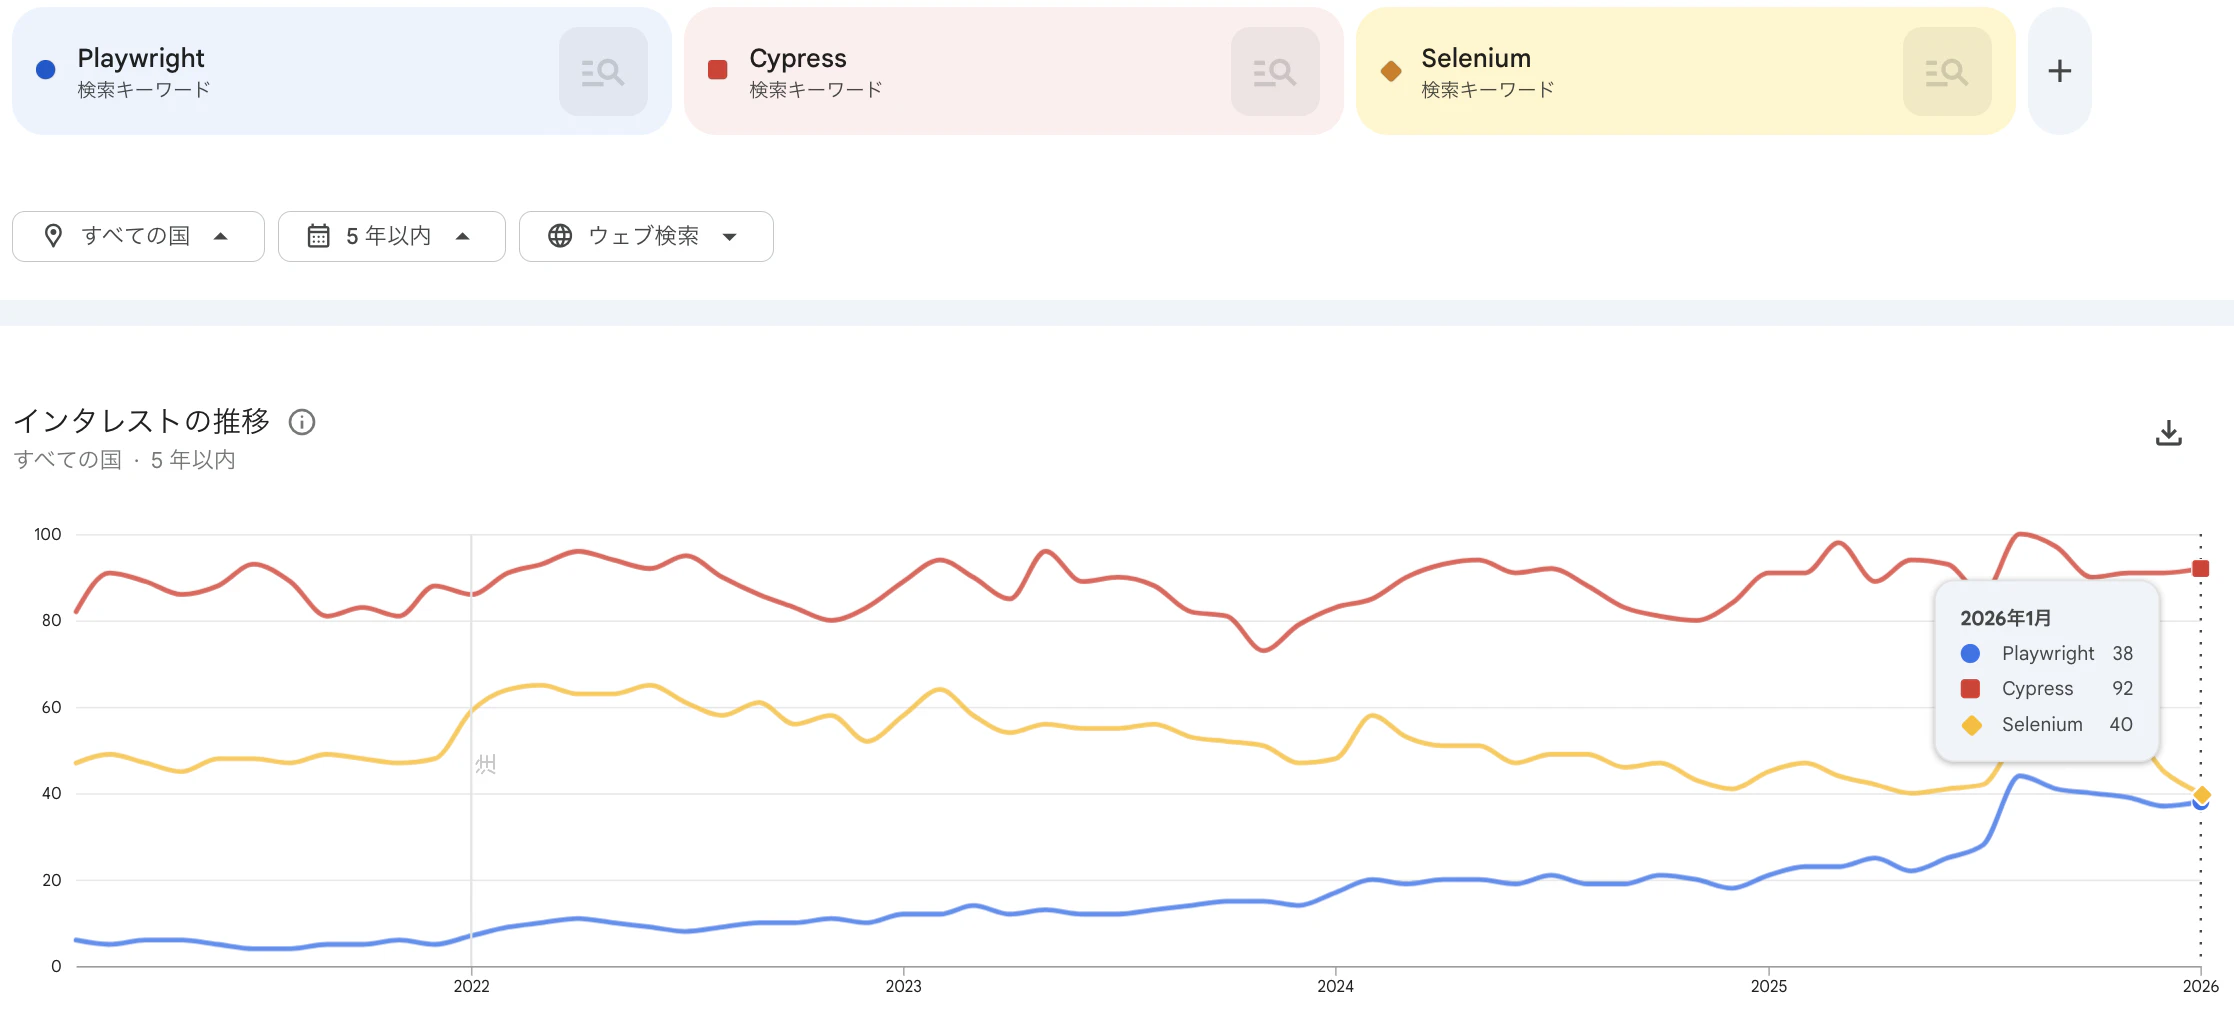Show info for インタレストの推移 heading
Screen dimensions: 2234x1018
(x=302, y=422)
